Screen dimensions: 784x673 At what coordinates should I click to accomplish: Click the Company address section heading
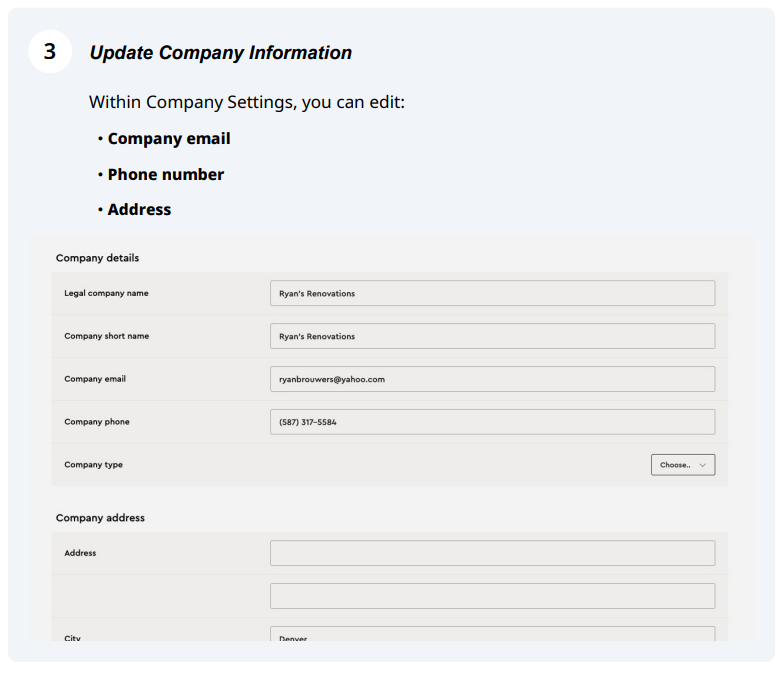100,518
